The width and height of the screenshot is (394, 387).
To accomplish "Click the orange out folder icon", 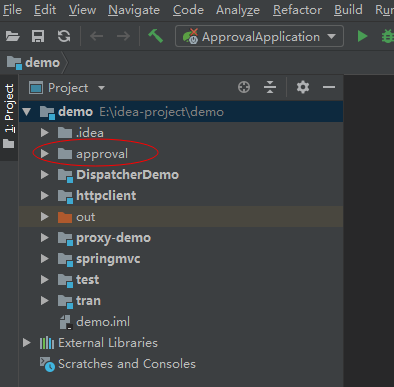I will [65, 217].
